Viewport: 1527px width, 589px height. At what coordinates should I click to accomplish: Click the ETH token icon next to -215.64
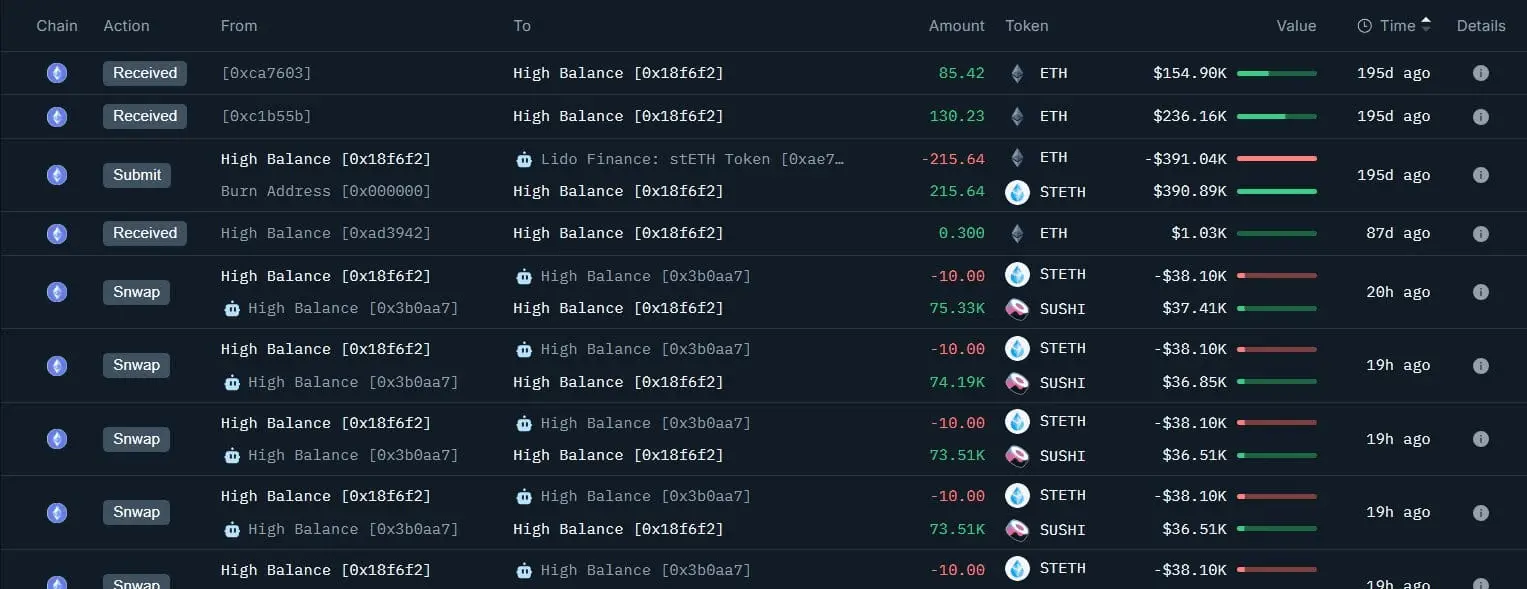pos(1017,158)
